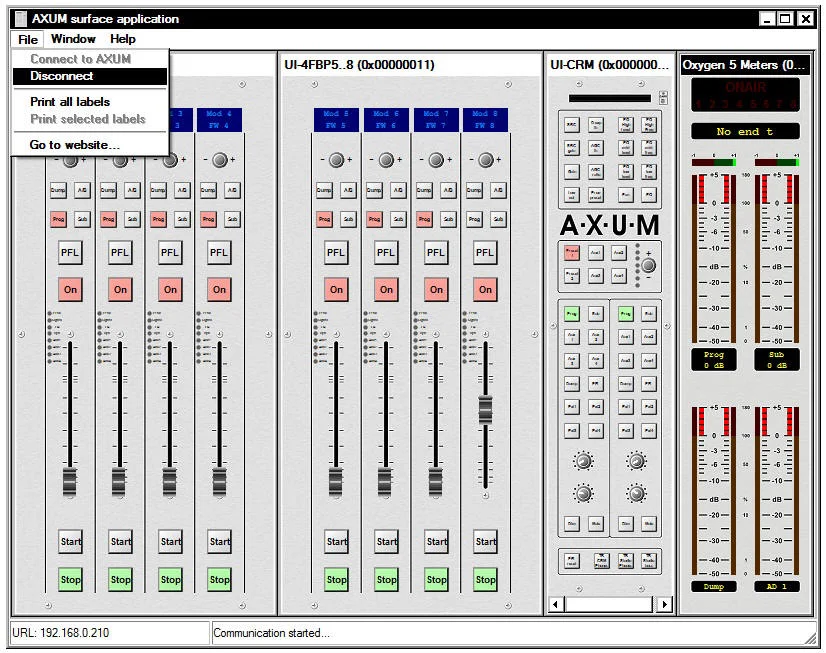Click the gain encoder knob on Mod 8

point(486,160)
